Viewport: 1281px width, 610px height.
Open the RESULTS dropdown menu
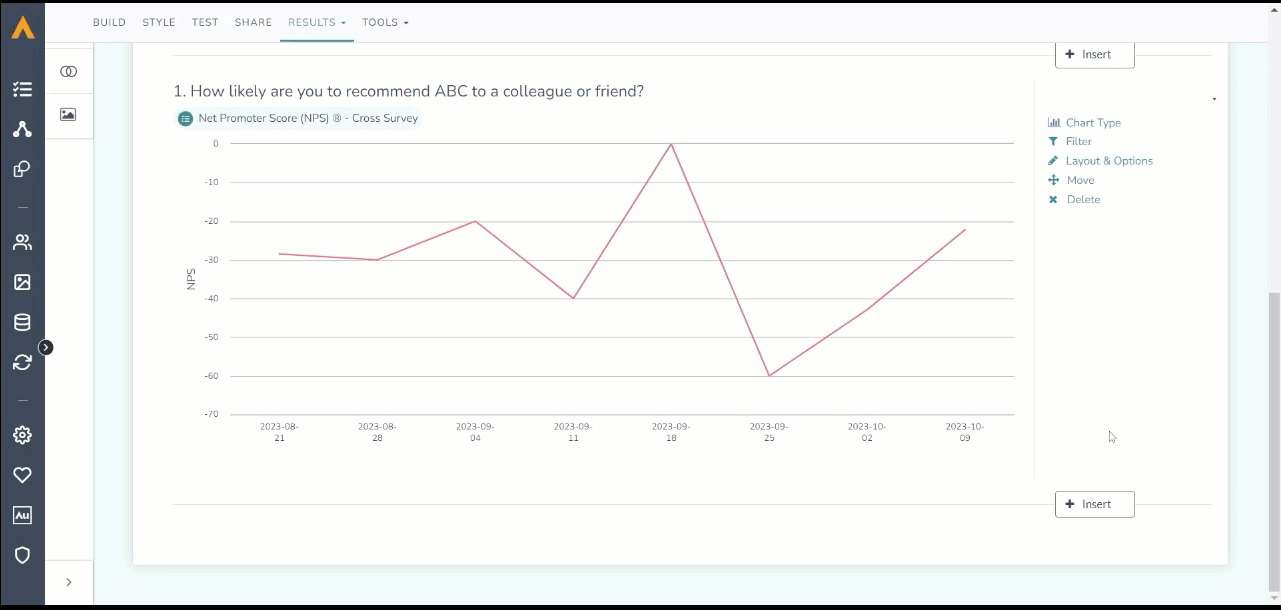[317, 22]
